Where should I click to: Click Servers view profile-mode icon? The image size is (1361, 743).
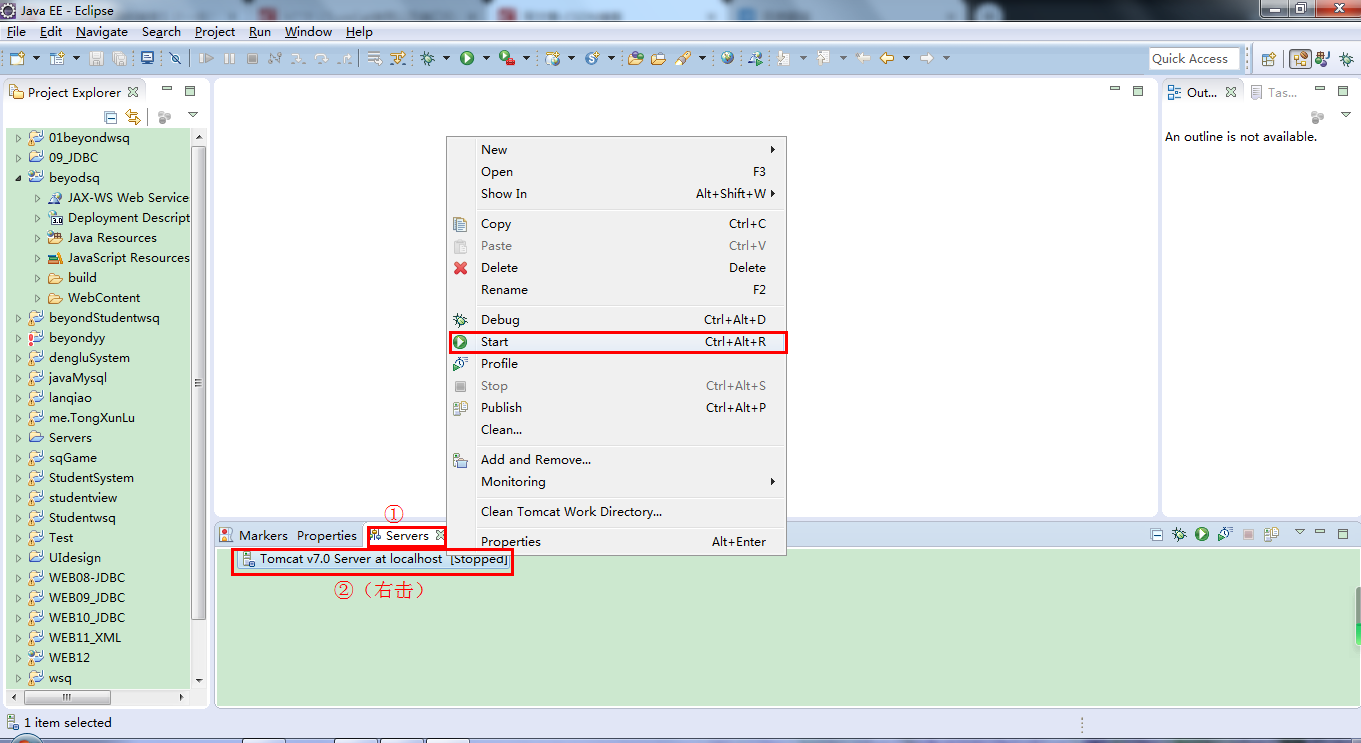click(x=1225, y=535)
